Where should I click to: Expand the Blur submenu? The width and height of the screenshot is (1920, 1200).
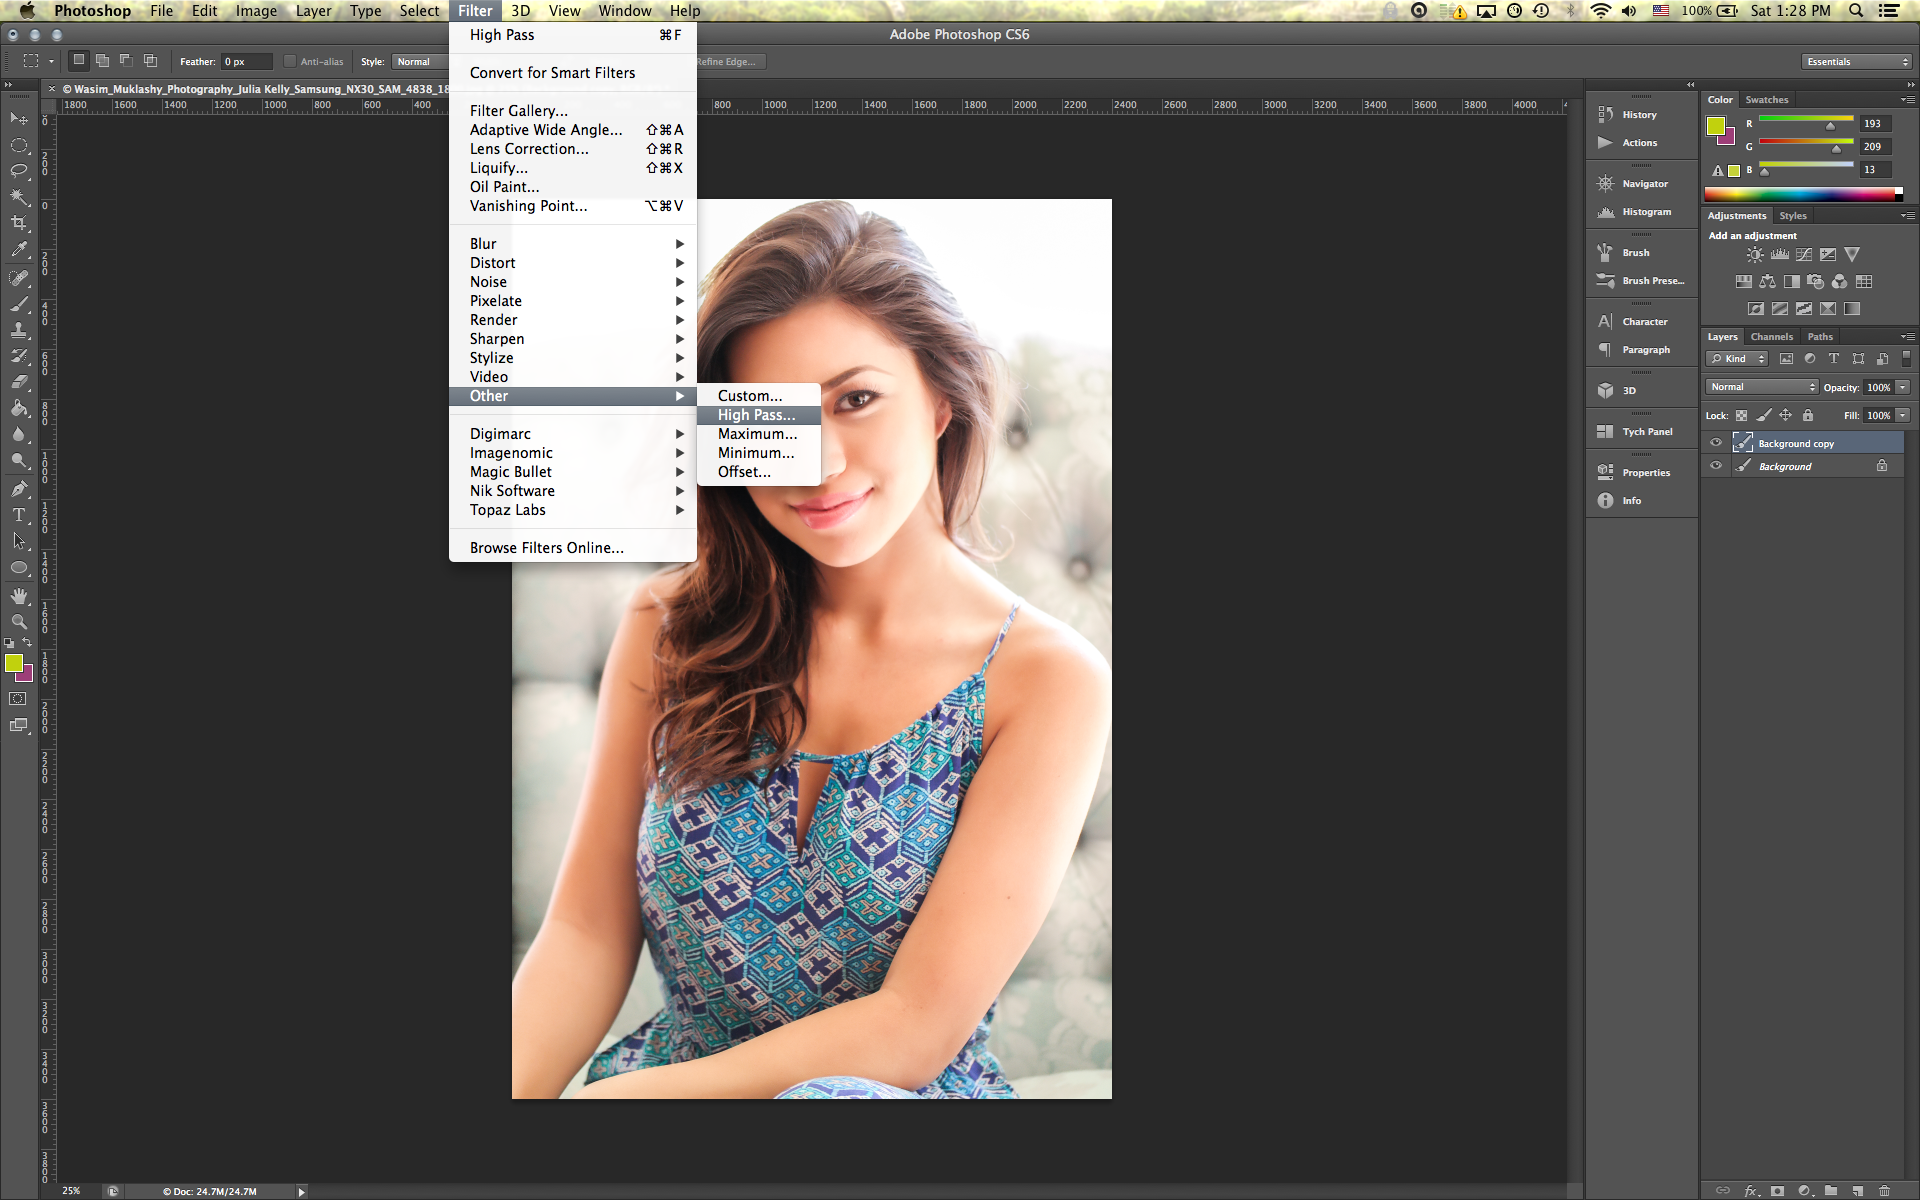point(573,244)
